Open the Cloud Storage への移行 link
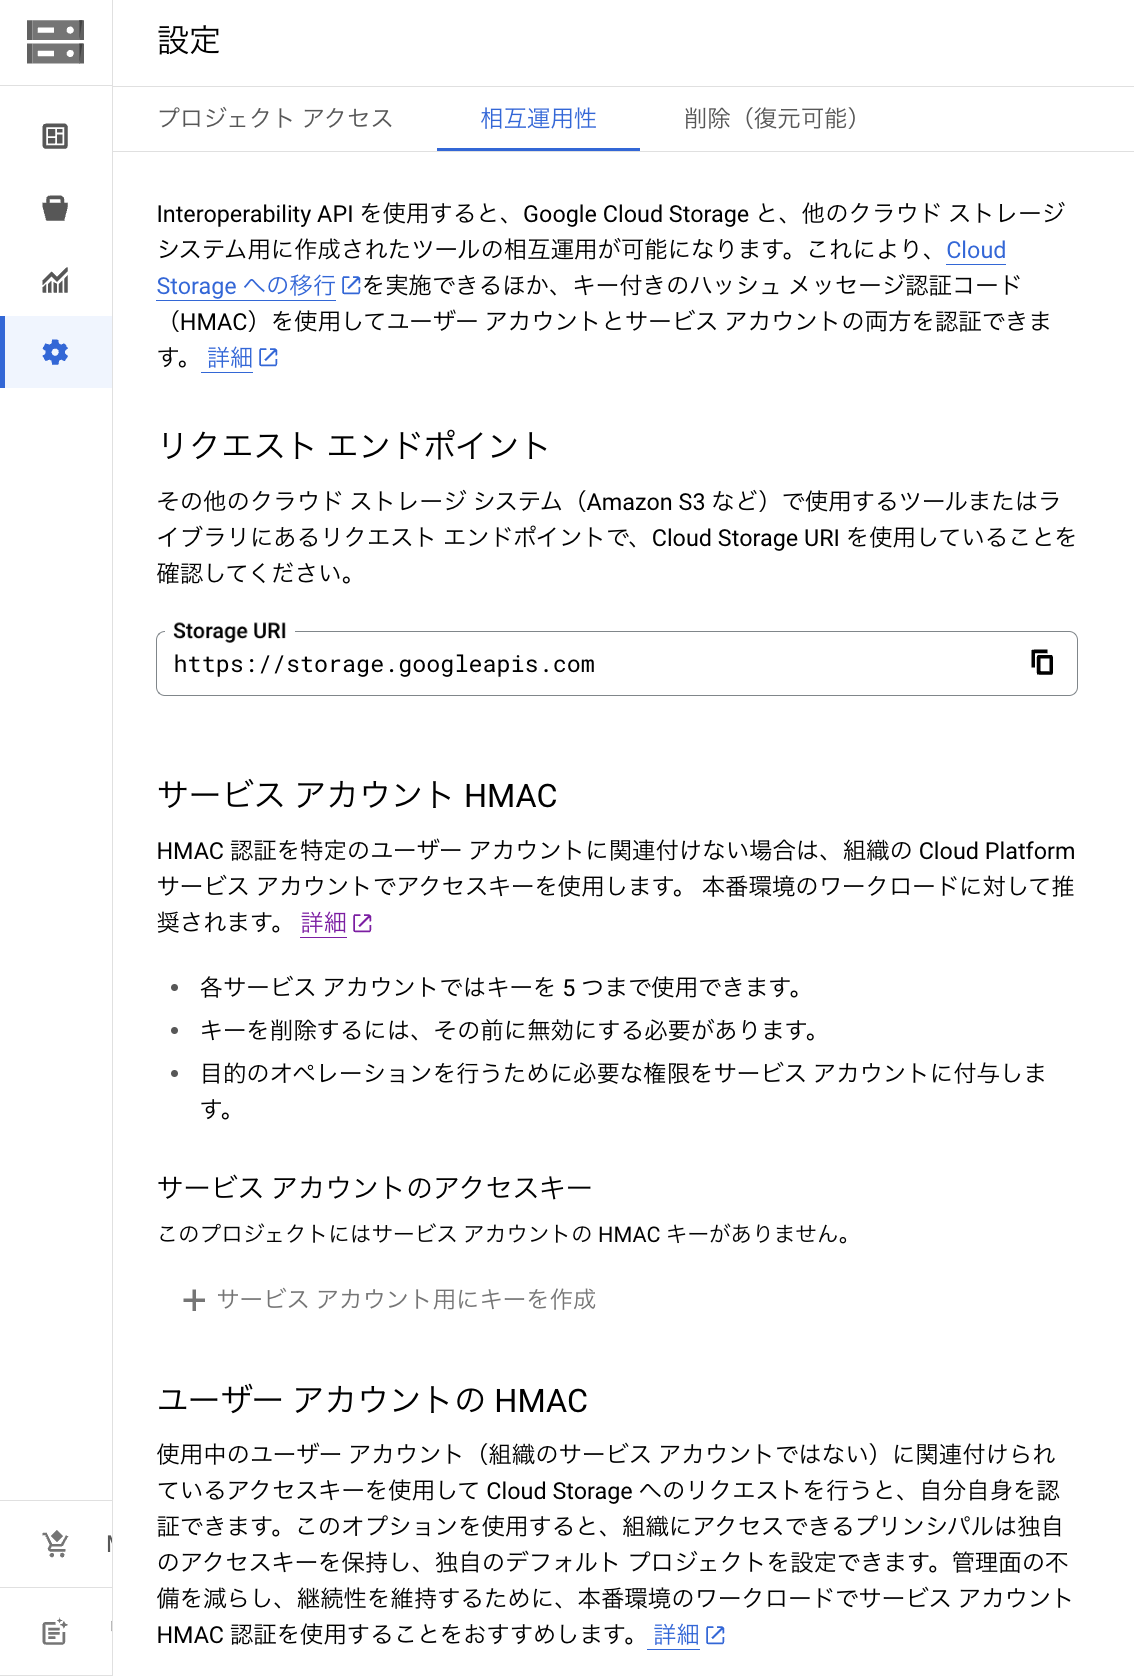The height and width of the screenshot is (1676, 1134). (x=246, y=286)
